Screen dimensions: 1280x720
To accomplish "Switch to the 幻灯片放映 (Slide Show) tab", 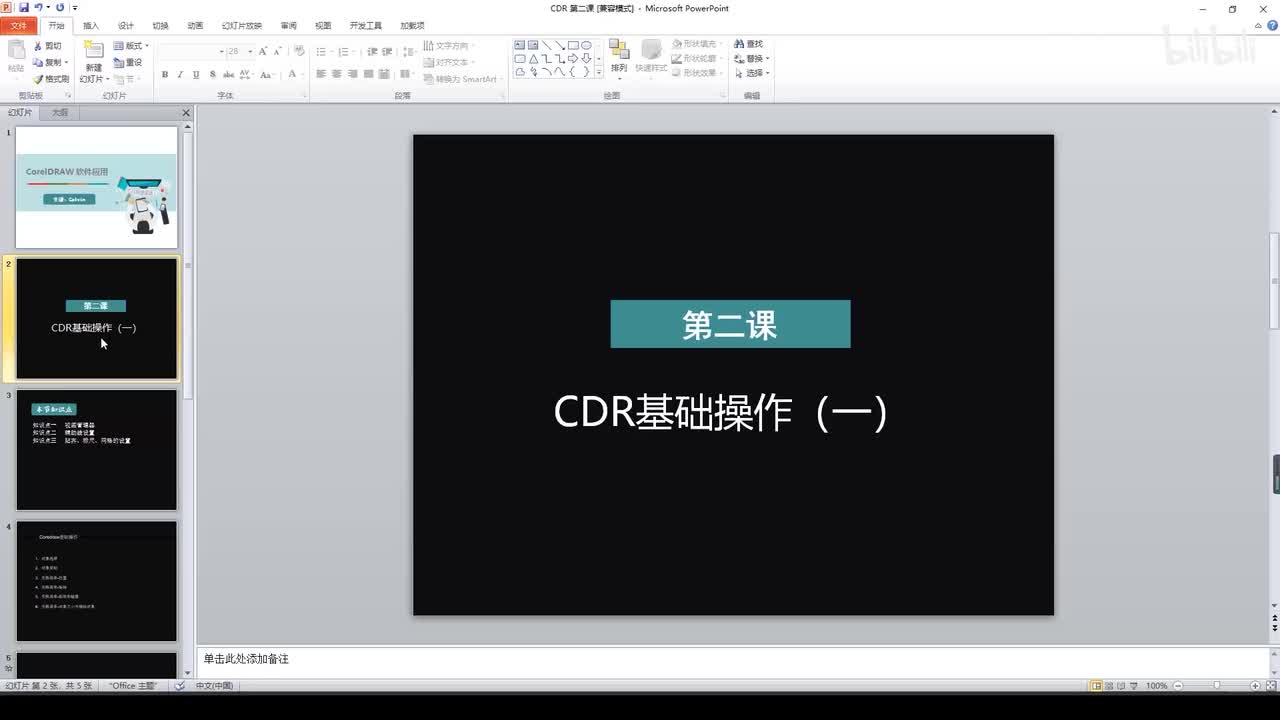I will 242,26.
